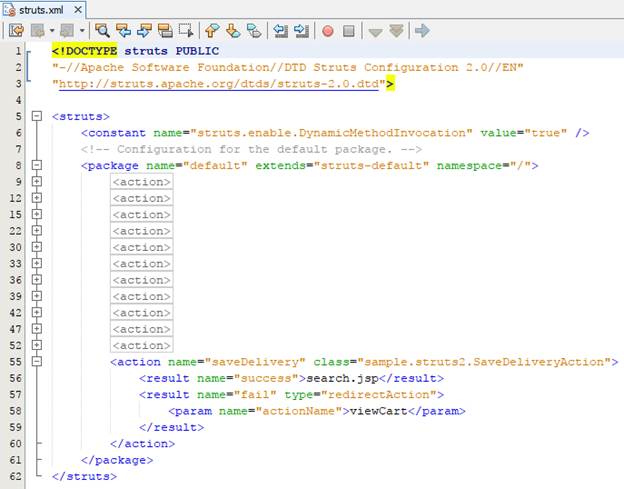Viewport: 624px width, 489px height.
Task: Click the Validate XML double-triangle icon
Action: (x=396, y=31)
